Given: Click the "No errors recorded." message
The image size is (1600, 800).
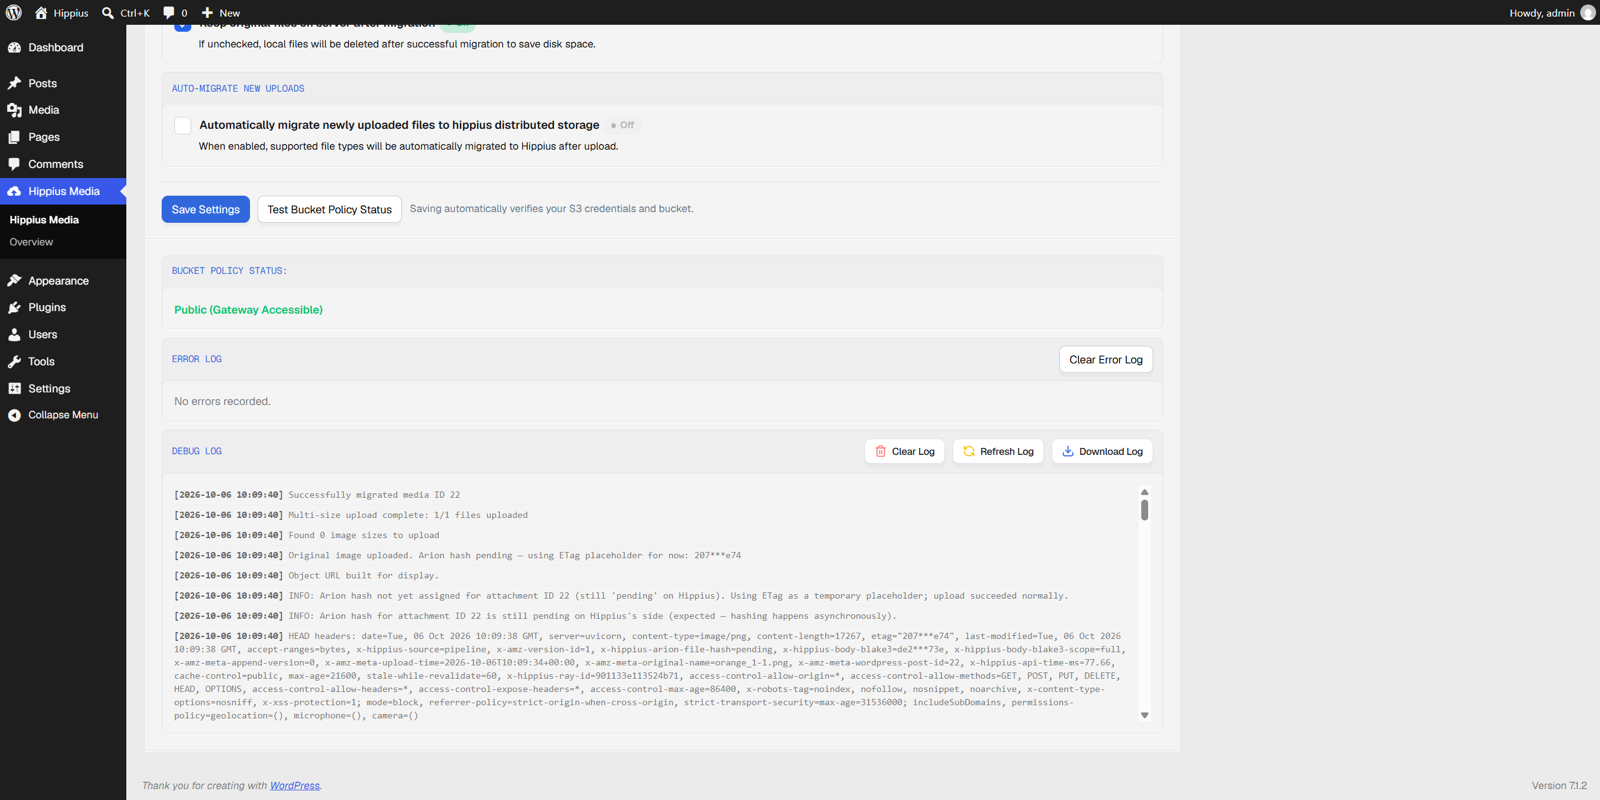Looking at the screenshot, I should [222, 402].
